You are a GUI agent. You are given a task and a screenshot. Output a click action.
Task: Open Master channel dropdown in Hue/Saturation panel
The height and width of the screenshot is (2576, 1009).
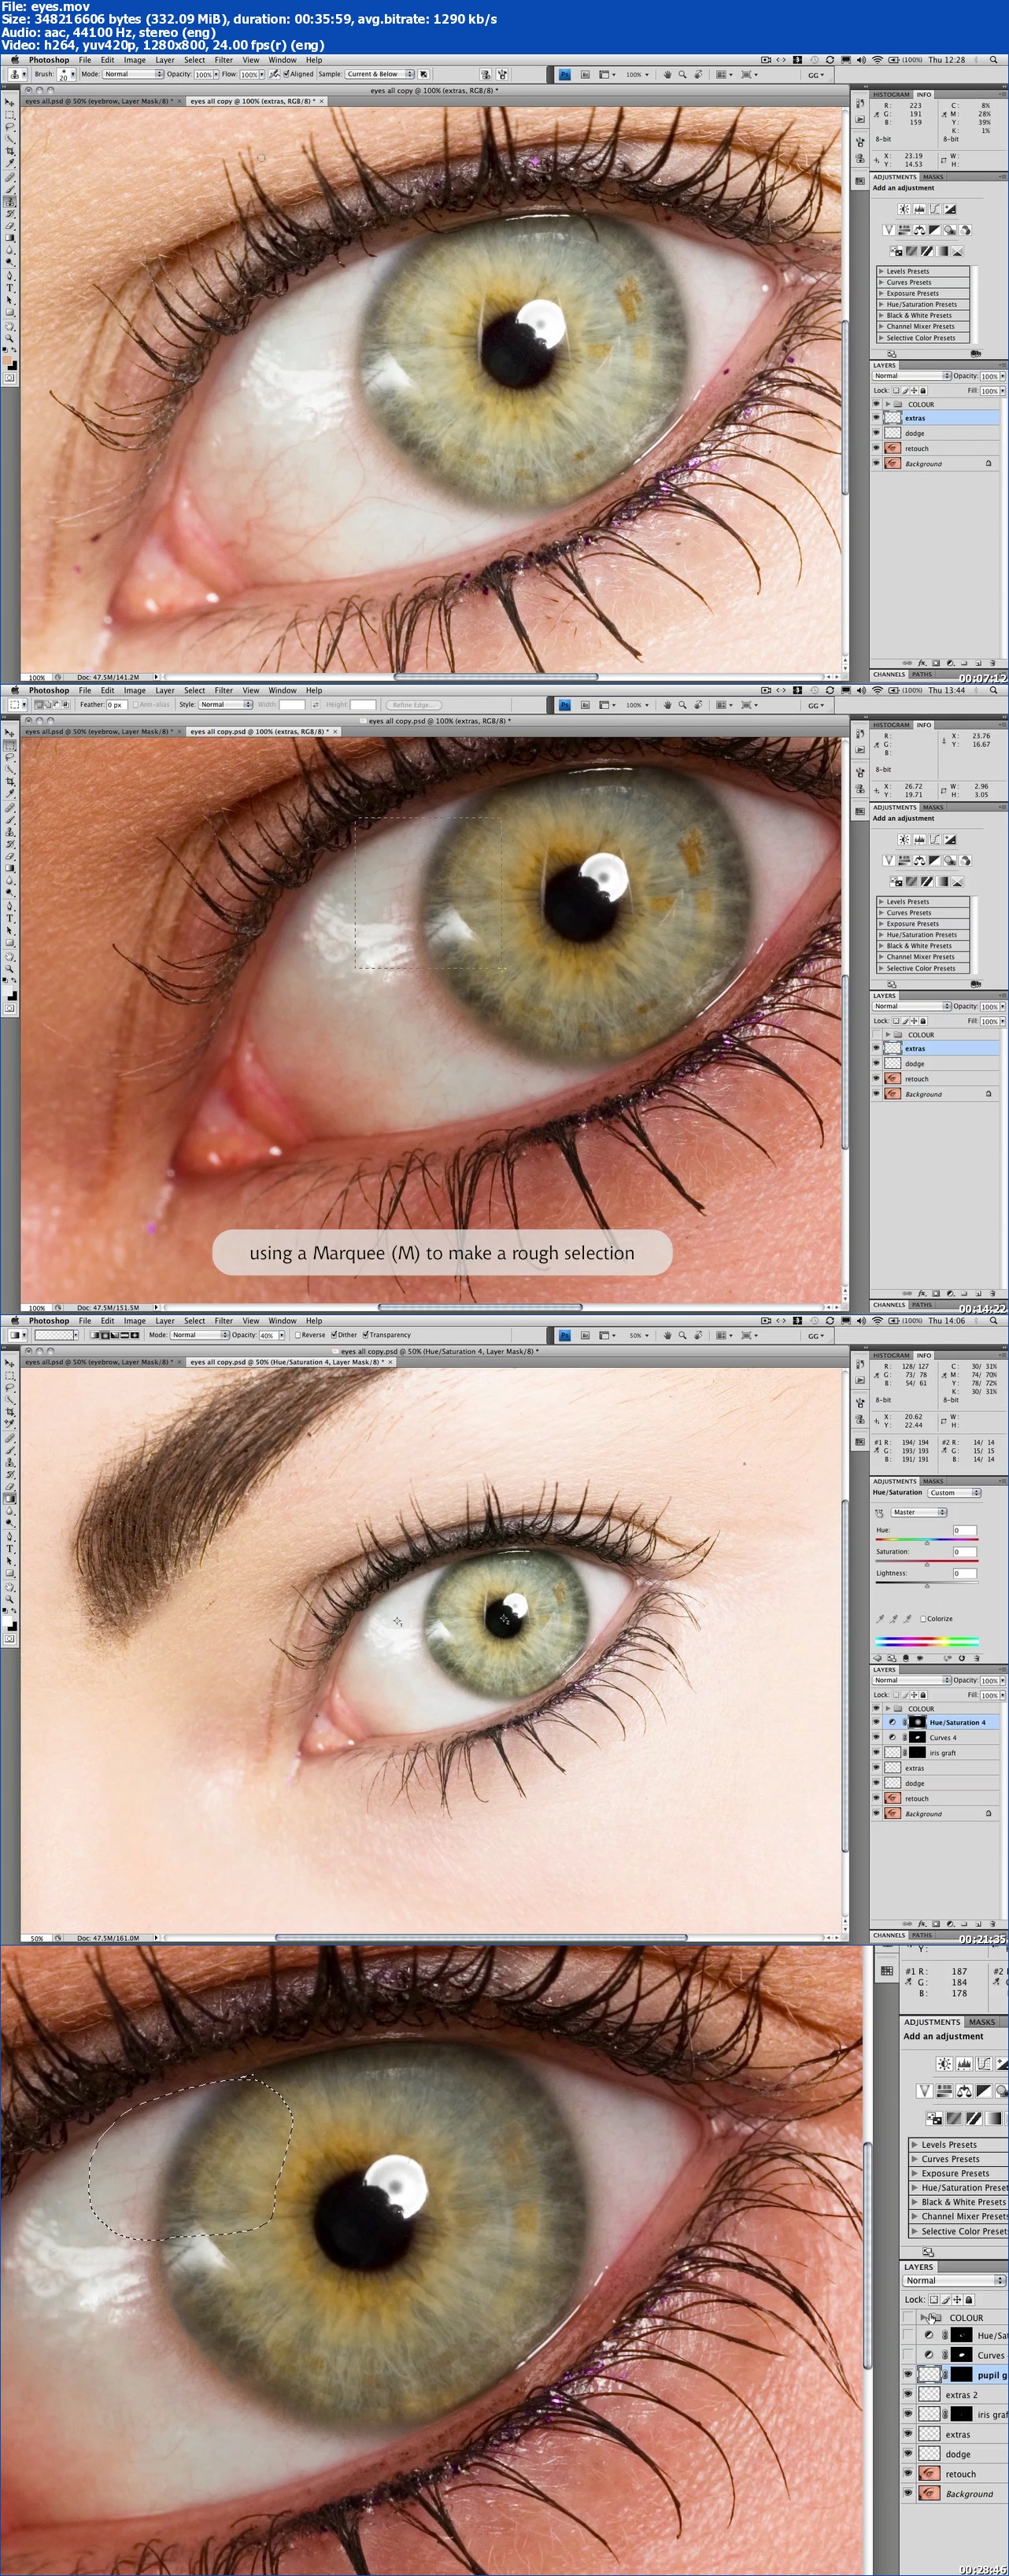(919, 1512)
